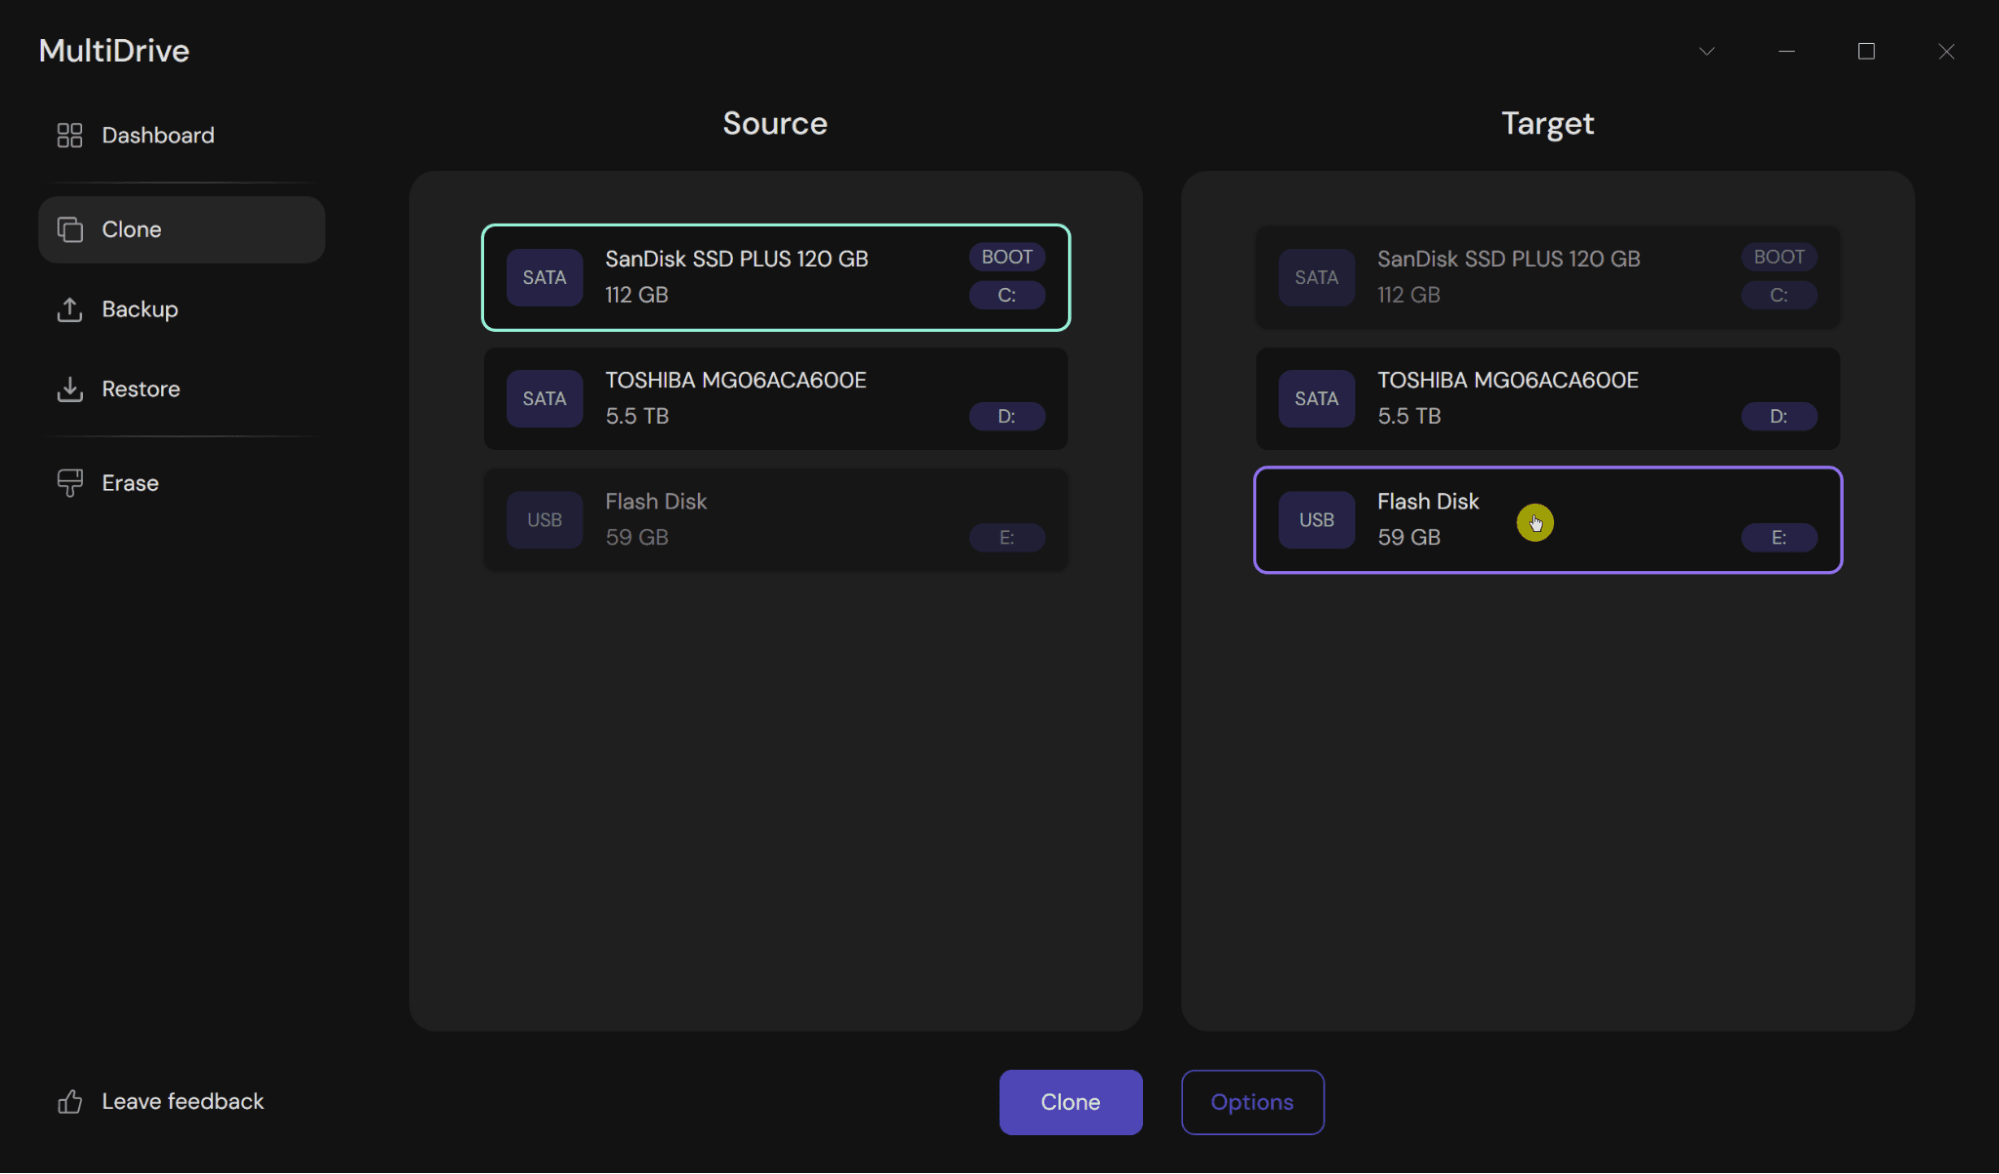This screenshot has width=1999, height=1174.
Task: Click SATA badge of source TOSHIBA drive
Action: pyautogui.click(x=544, y=398)
